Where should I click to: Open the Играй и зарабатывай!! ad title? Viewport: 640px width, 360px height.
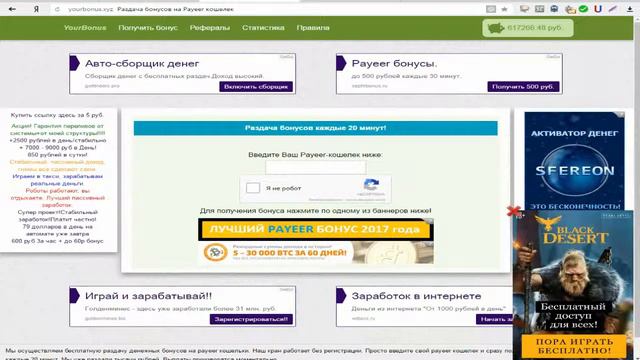[148, 296]
